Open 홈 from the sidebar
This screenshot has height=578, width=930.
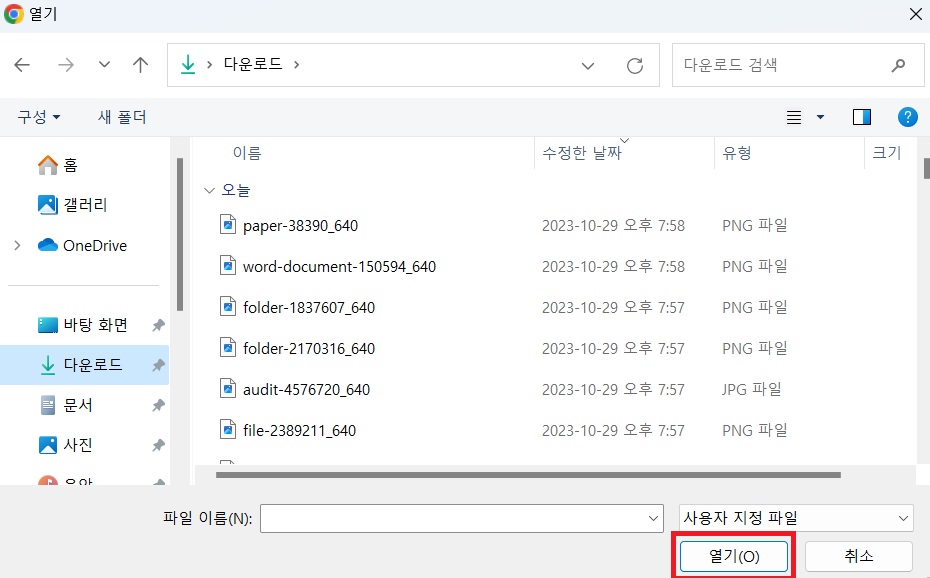pyautogui.click(x=64, y=164)
